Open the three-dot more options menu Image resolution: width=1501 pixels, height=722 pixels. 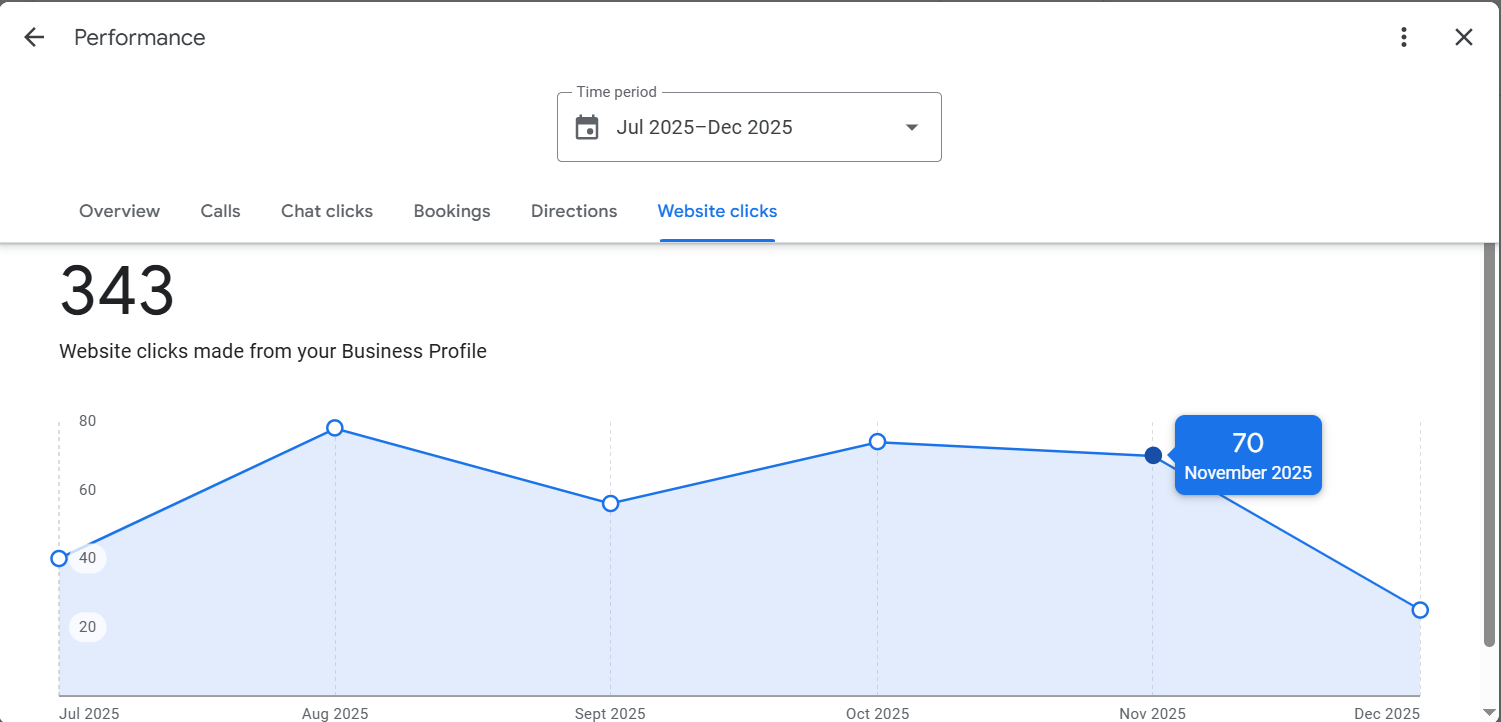coord(1404,38)
